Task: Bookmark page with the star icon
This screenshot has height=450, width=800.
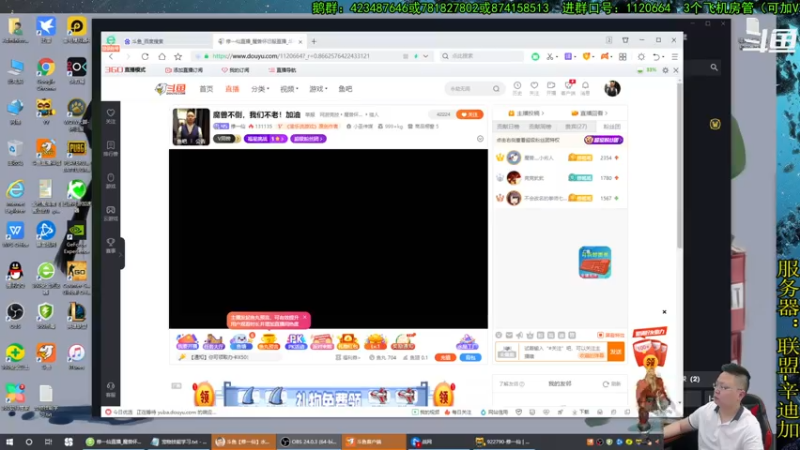Action: pos(178,56)
